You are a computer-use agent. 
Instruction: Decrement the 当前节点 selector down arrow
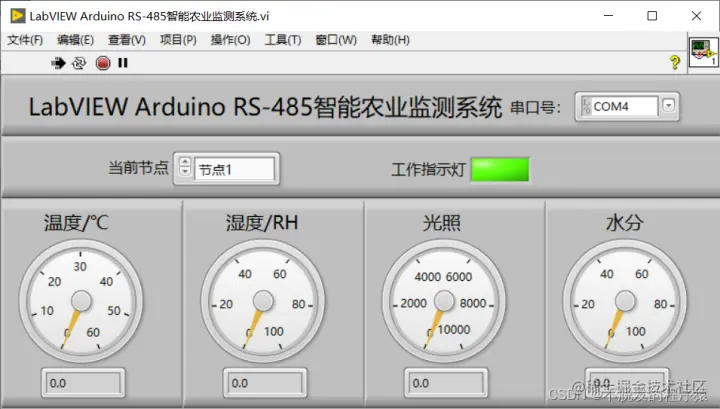point(185,171)
